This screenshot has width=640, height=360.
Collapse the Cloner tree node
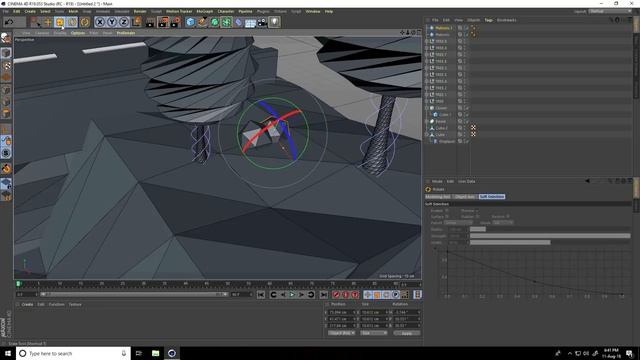click(427, 108)
